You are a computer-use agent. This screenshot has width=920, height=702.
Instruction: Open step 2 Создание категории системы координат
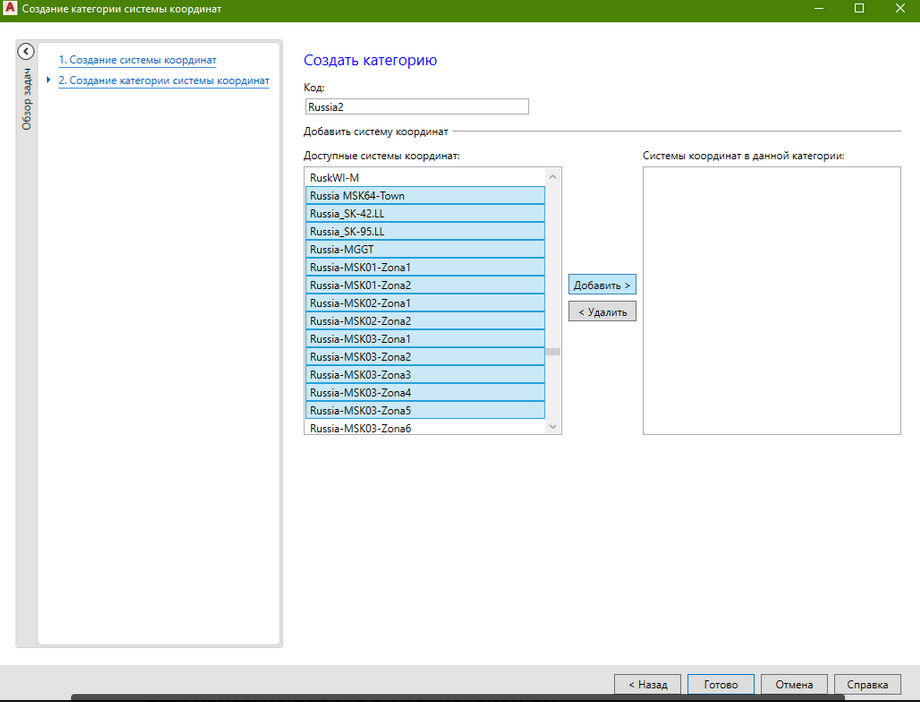point(163,80)
